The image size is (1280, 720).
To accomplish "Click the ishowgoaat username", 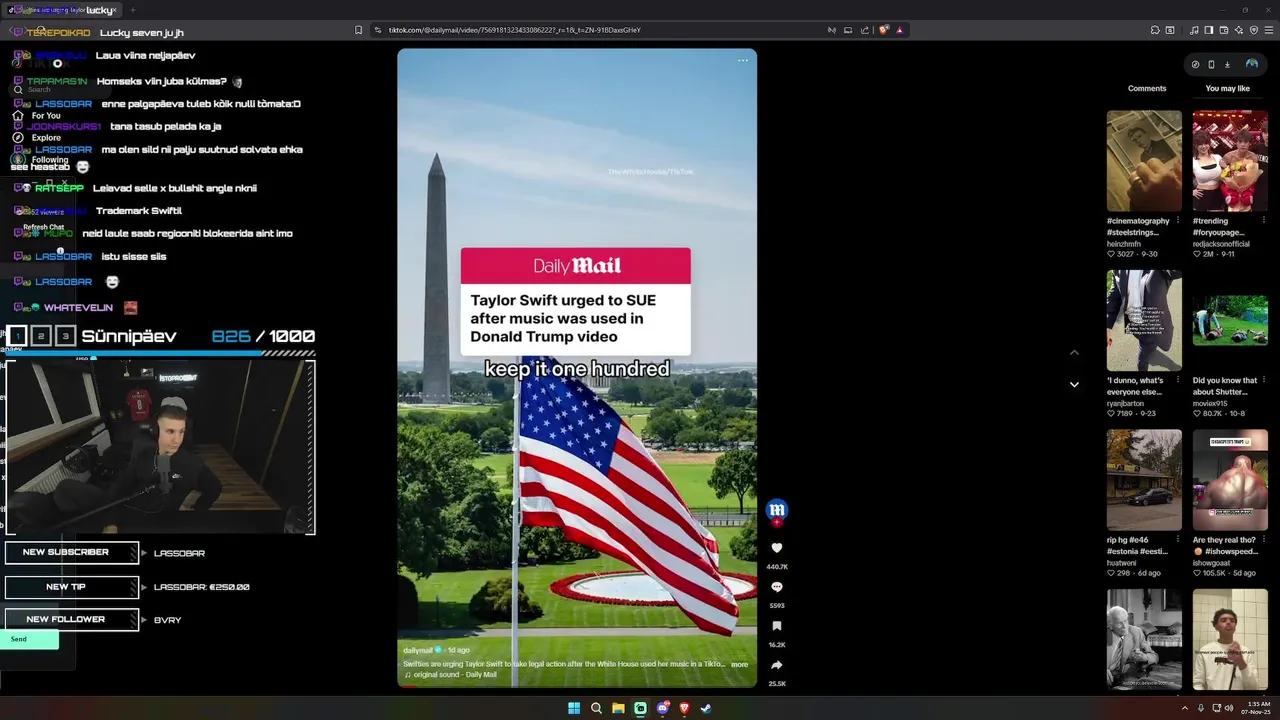I will [1211, 563].
